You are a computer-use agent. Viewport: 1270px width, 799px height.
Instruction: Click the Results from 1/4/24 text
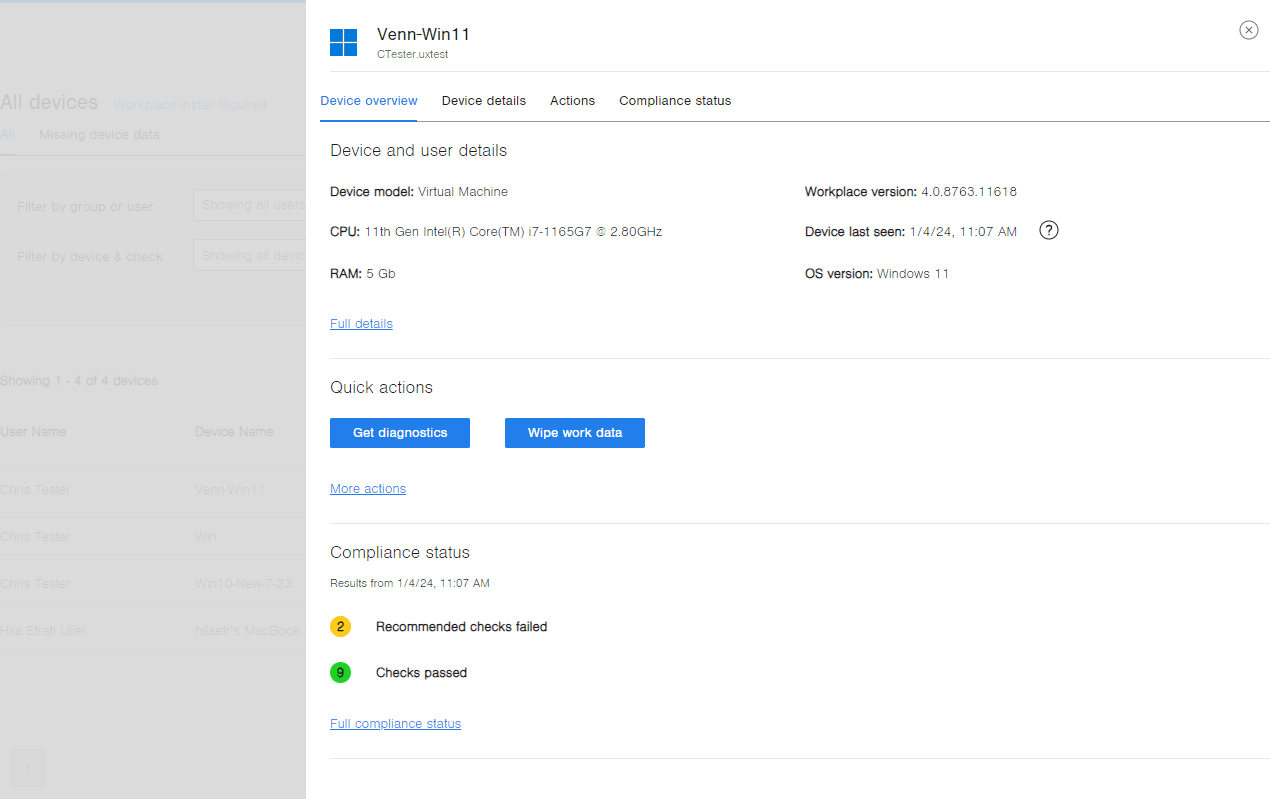tap(410, 583)
